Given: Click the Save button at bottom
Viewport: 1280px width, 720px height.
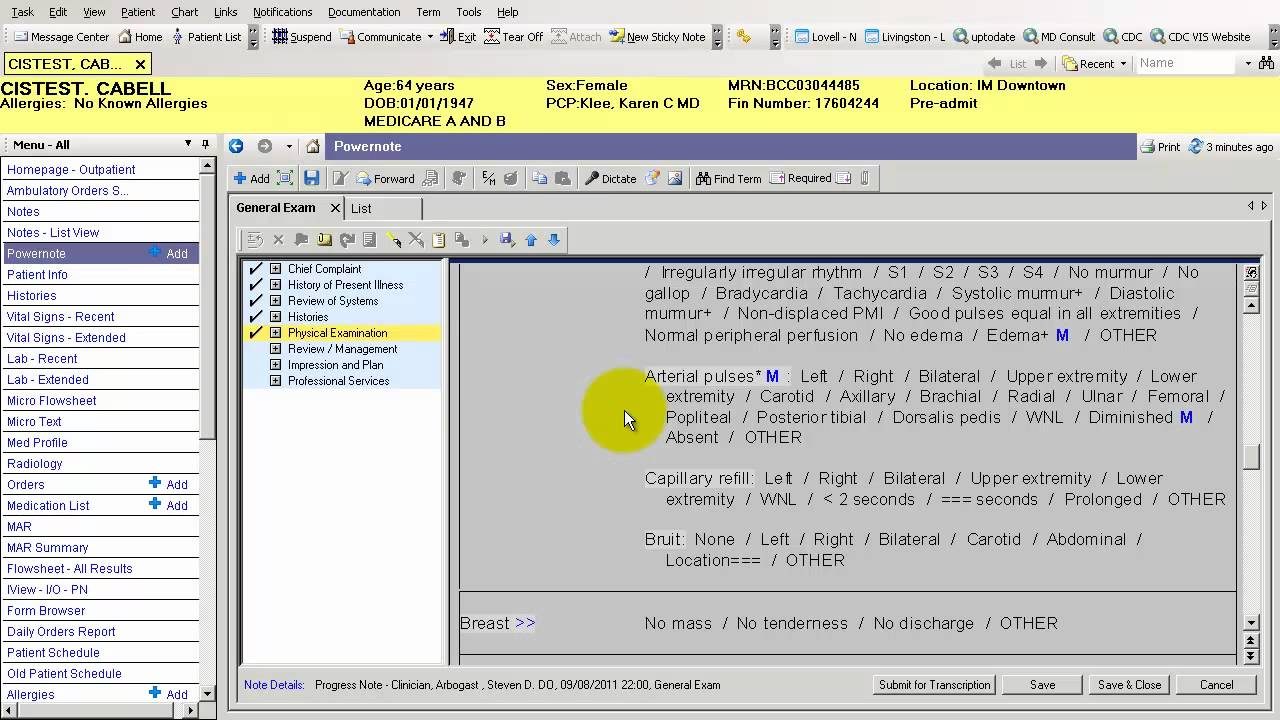Looking at the screenshot, I should 1042,685.
